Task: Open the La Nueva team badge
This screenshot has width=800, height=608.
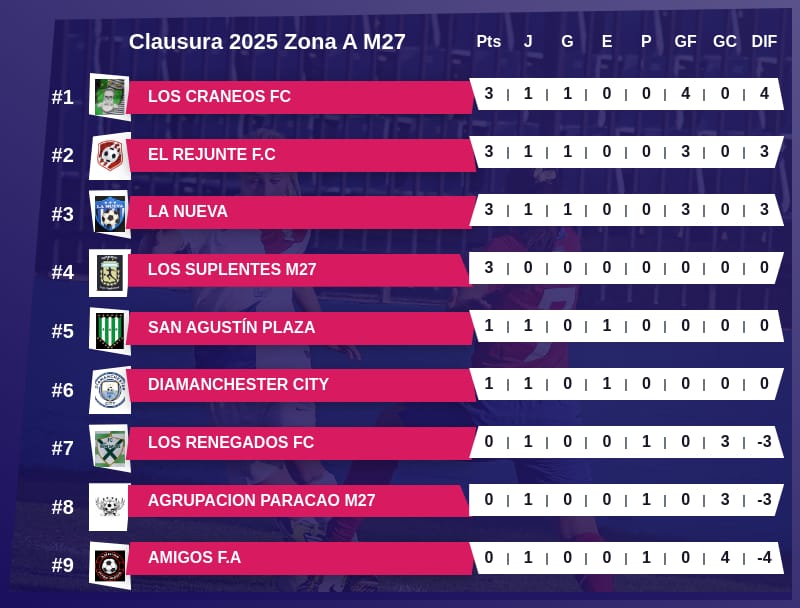Action: (110, 213)
